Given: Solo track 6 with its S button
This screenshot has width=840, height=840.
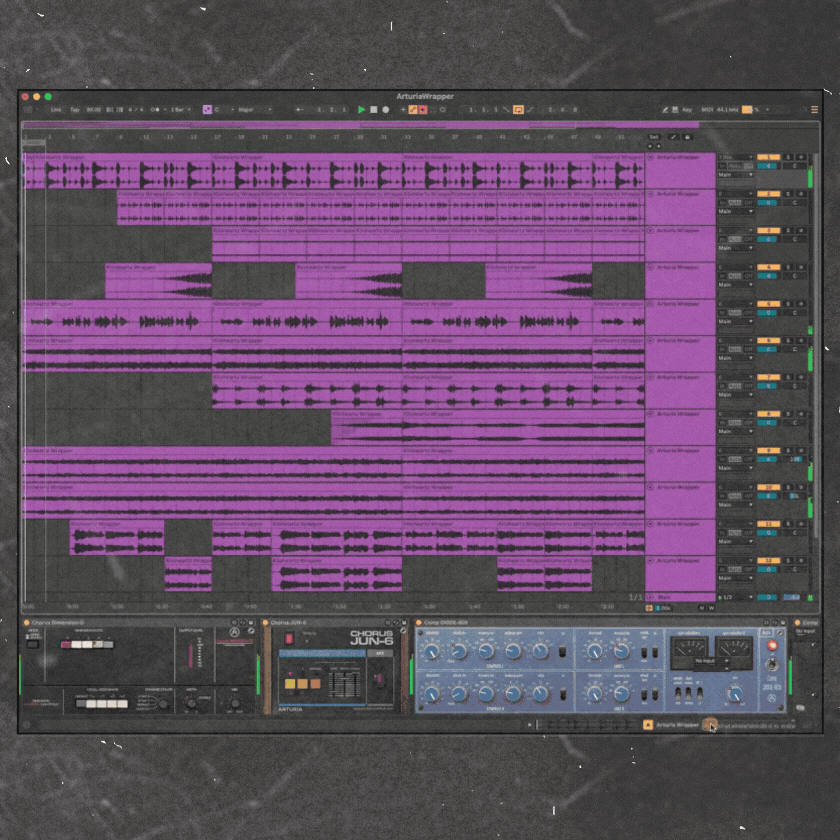Looking at the screenshot, I should pos(789,341).
